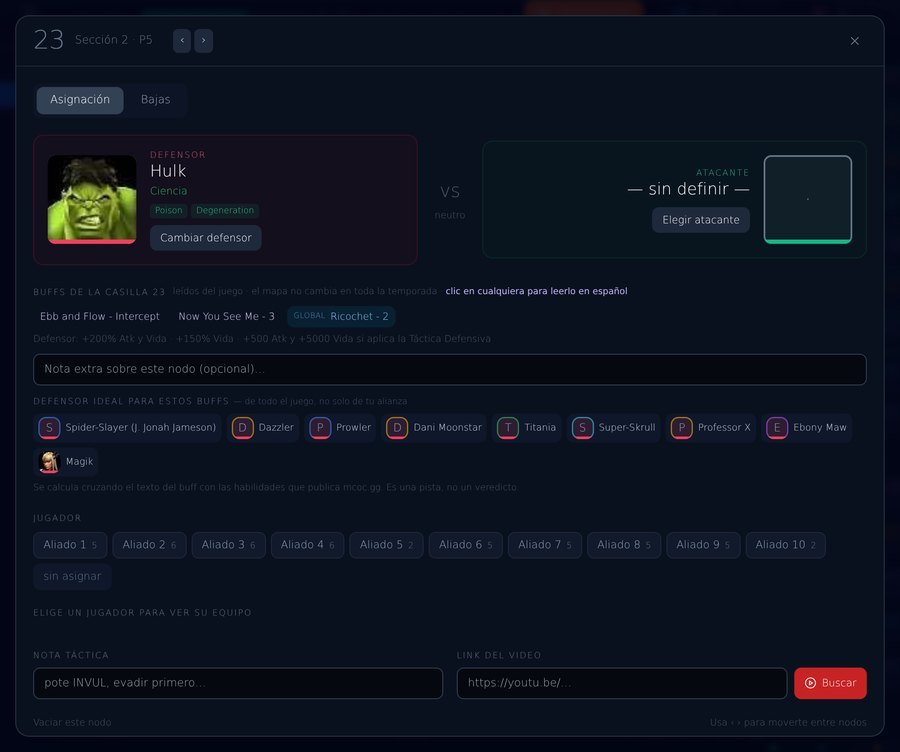Open Now You See Me - 3 buff
The height and width of the screenshot is (752, 900).
226,316
